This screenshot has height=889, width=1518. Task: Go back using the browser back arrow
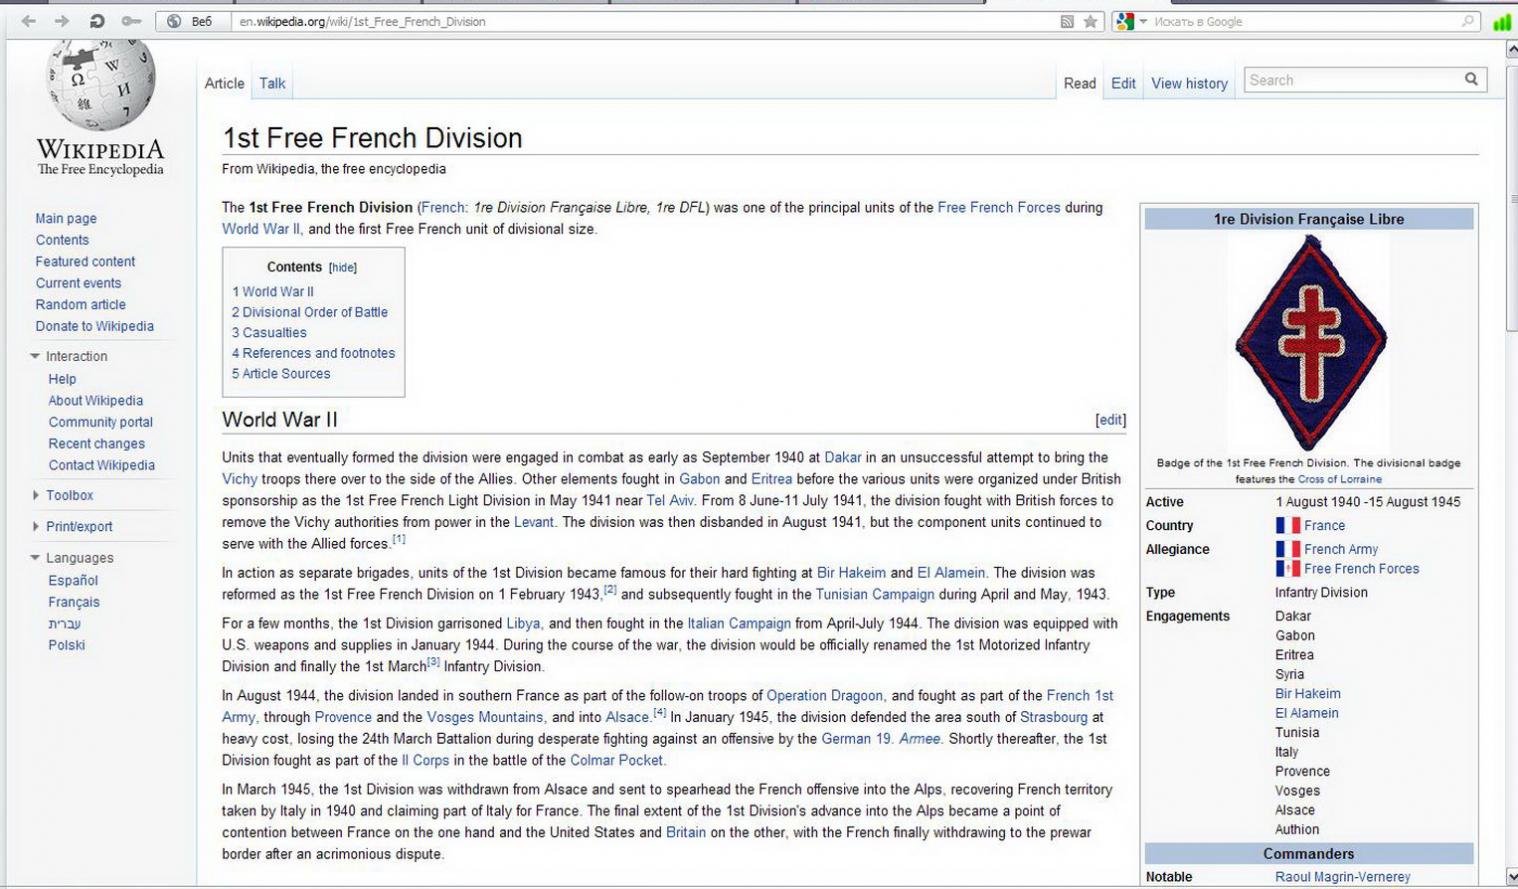coord(28,21)
